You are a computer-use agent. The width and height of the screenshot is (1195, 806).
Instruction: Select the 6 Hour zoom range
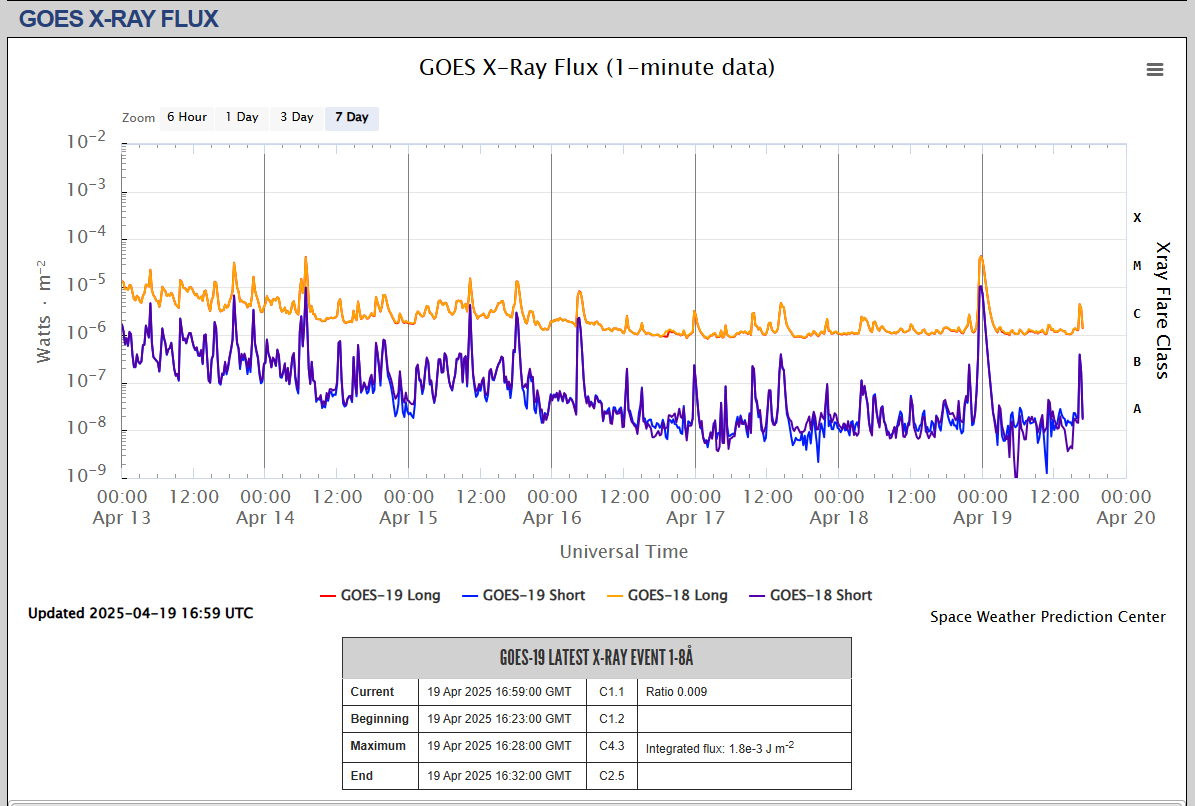tap(187, 117)
